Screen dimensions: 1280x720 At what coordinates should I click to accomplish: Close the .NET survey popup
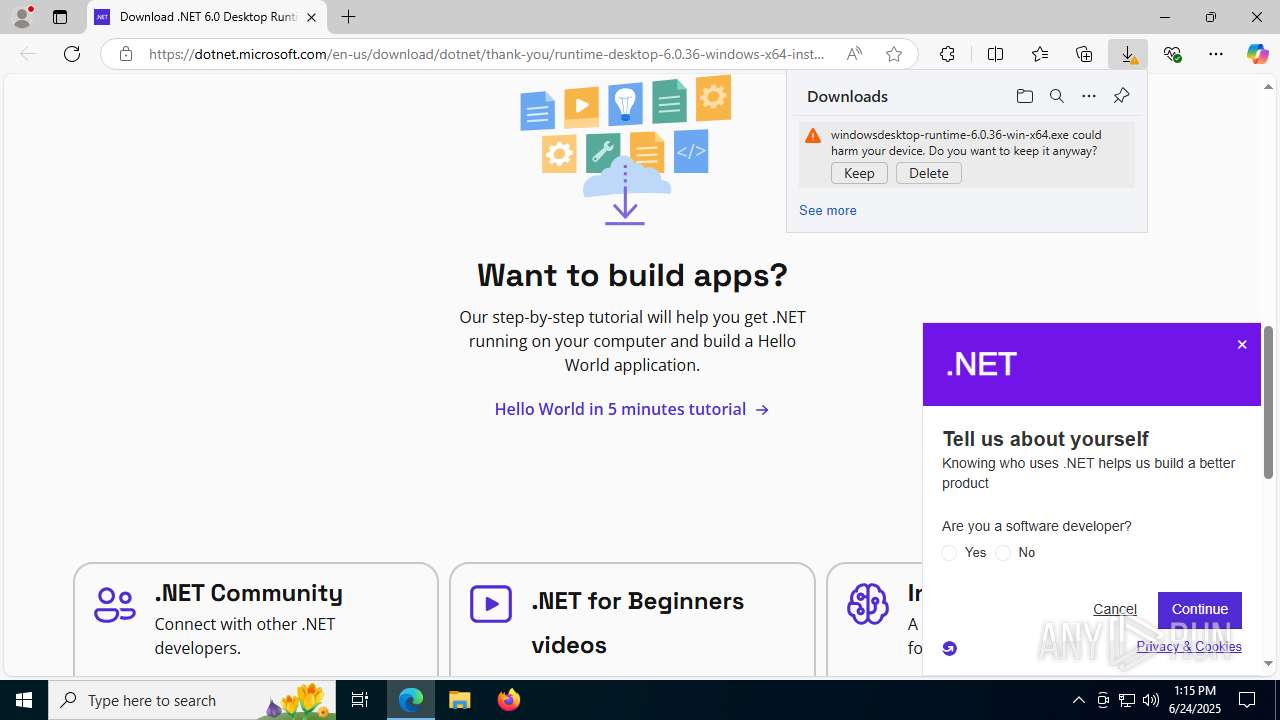click(x=1242, y=345)
